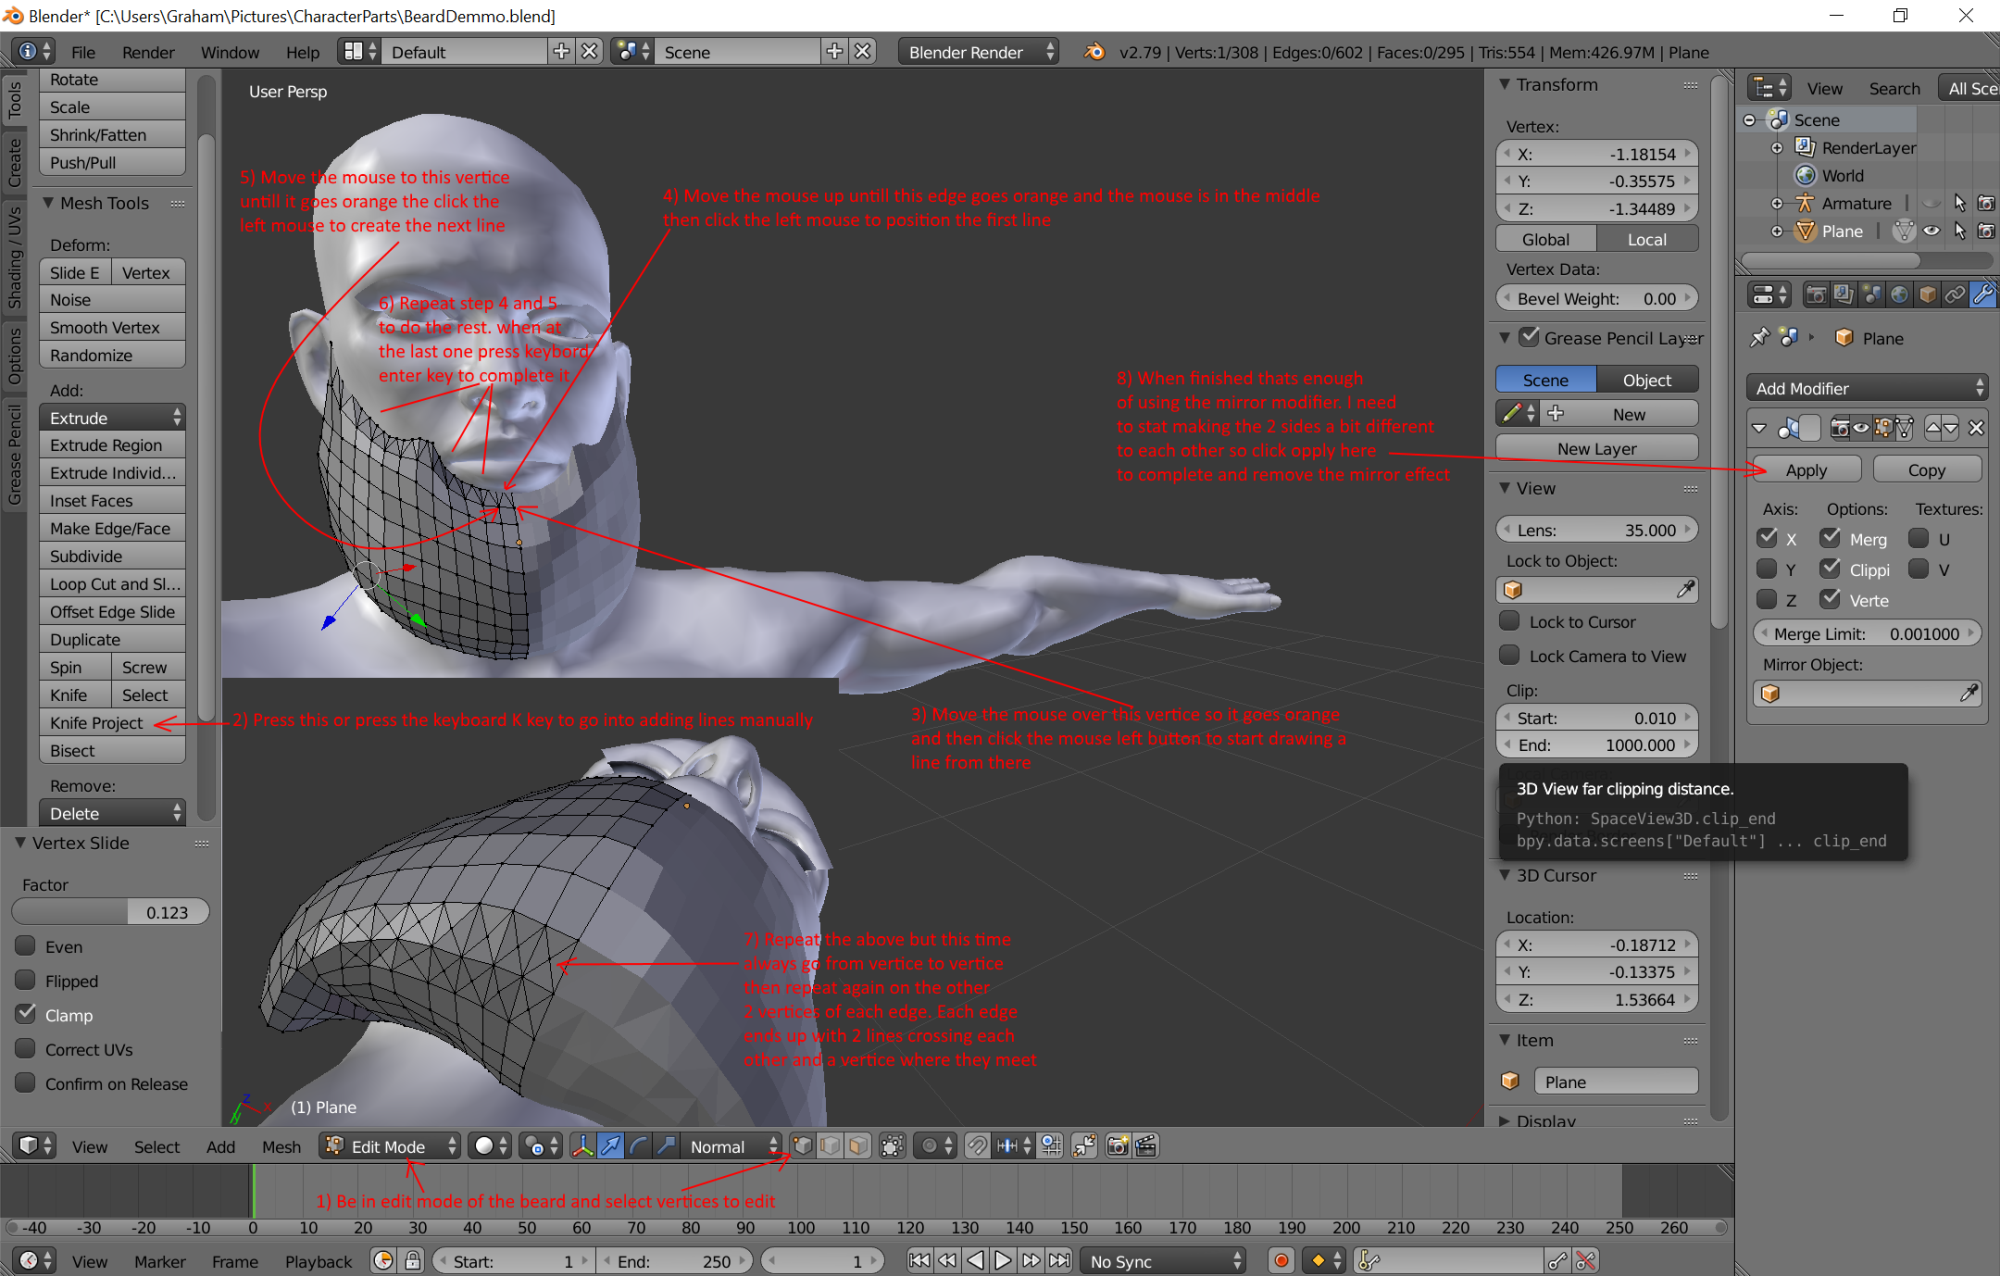The height and width of the screenshot is (1276, 2000).
Task: Open the Render Layers properties tab icon
Action: point(1843,294)
